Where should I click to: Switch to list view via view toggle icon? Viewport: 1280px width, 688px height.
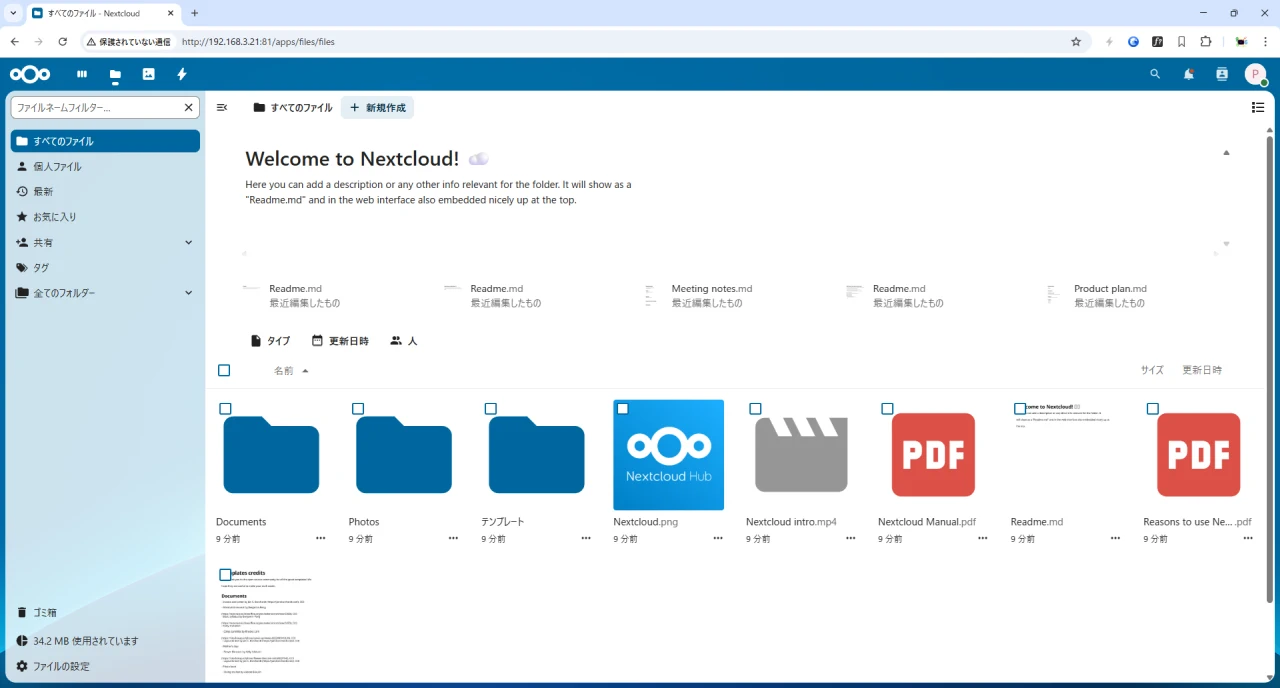(x=1258, y=107)
